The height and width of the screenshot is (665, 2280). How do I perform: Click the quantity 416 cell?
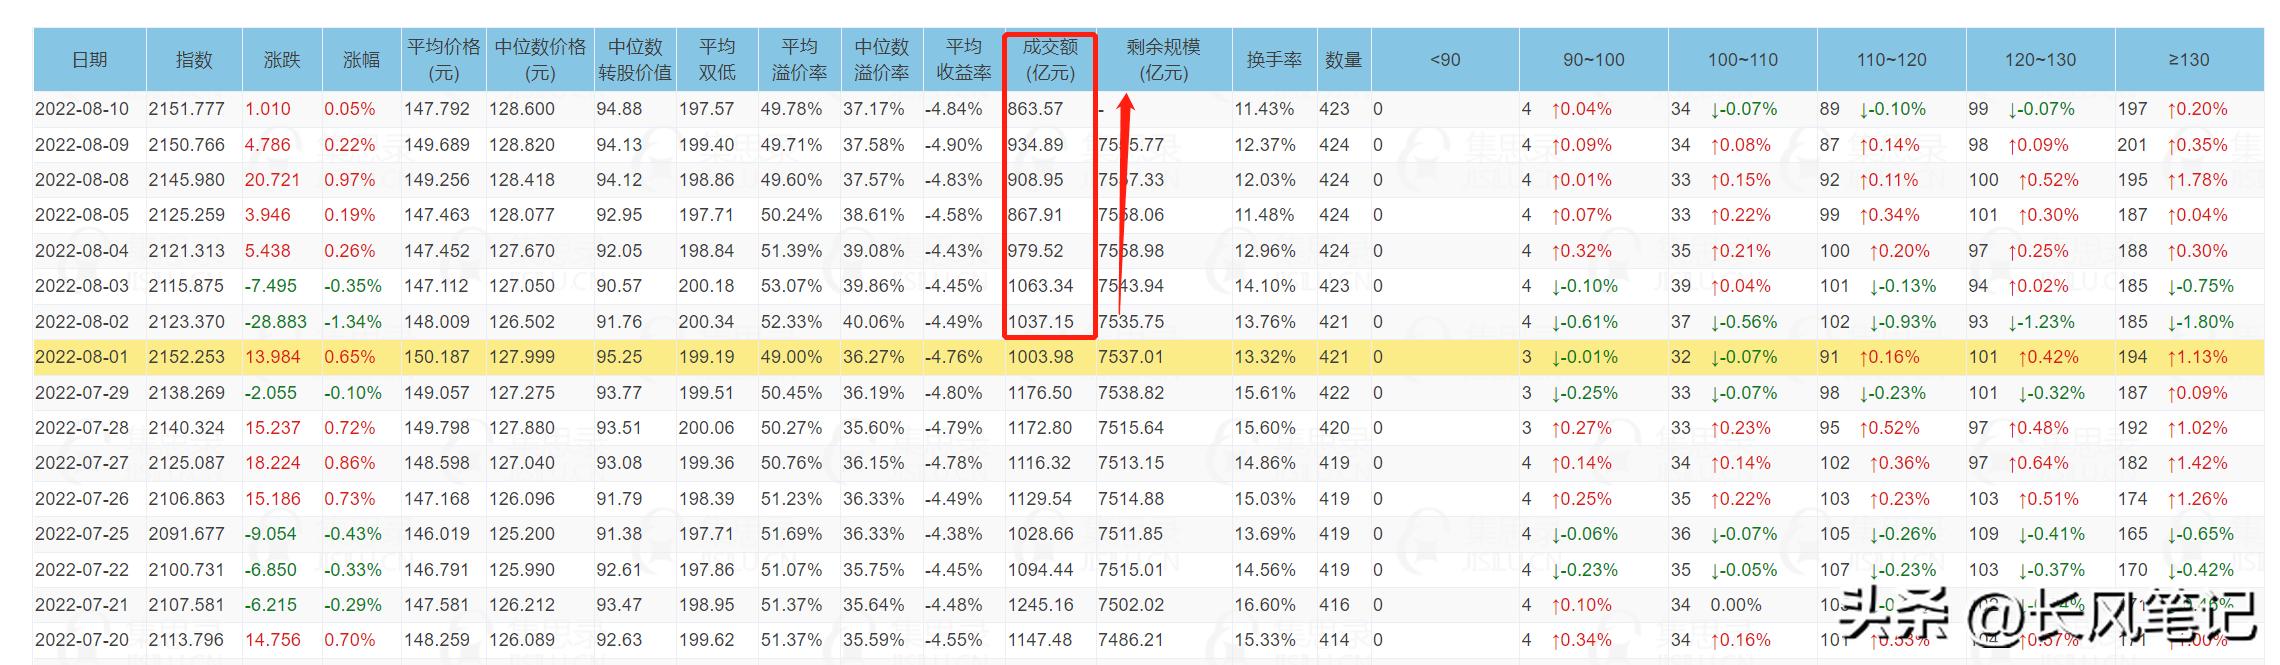[x=1334, y=605]
